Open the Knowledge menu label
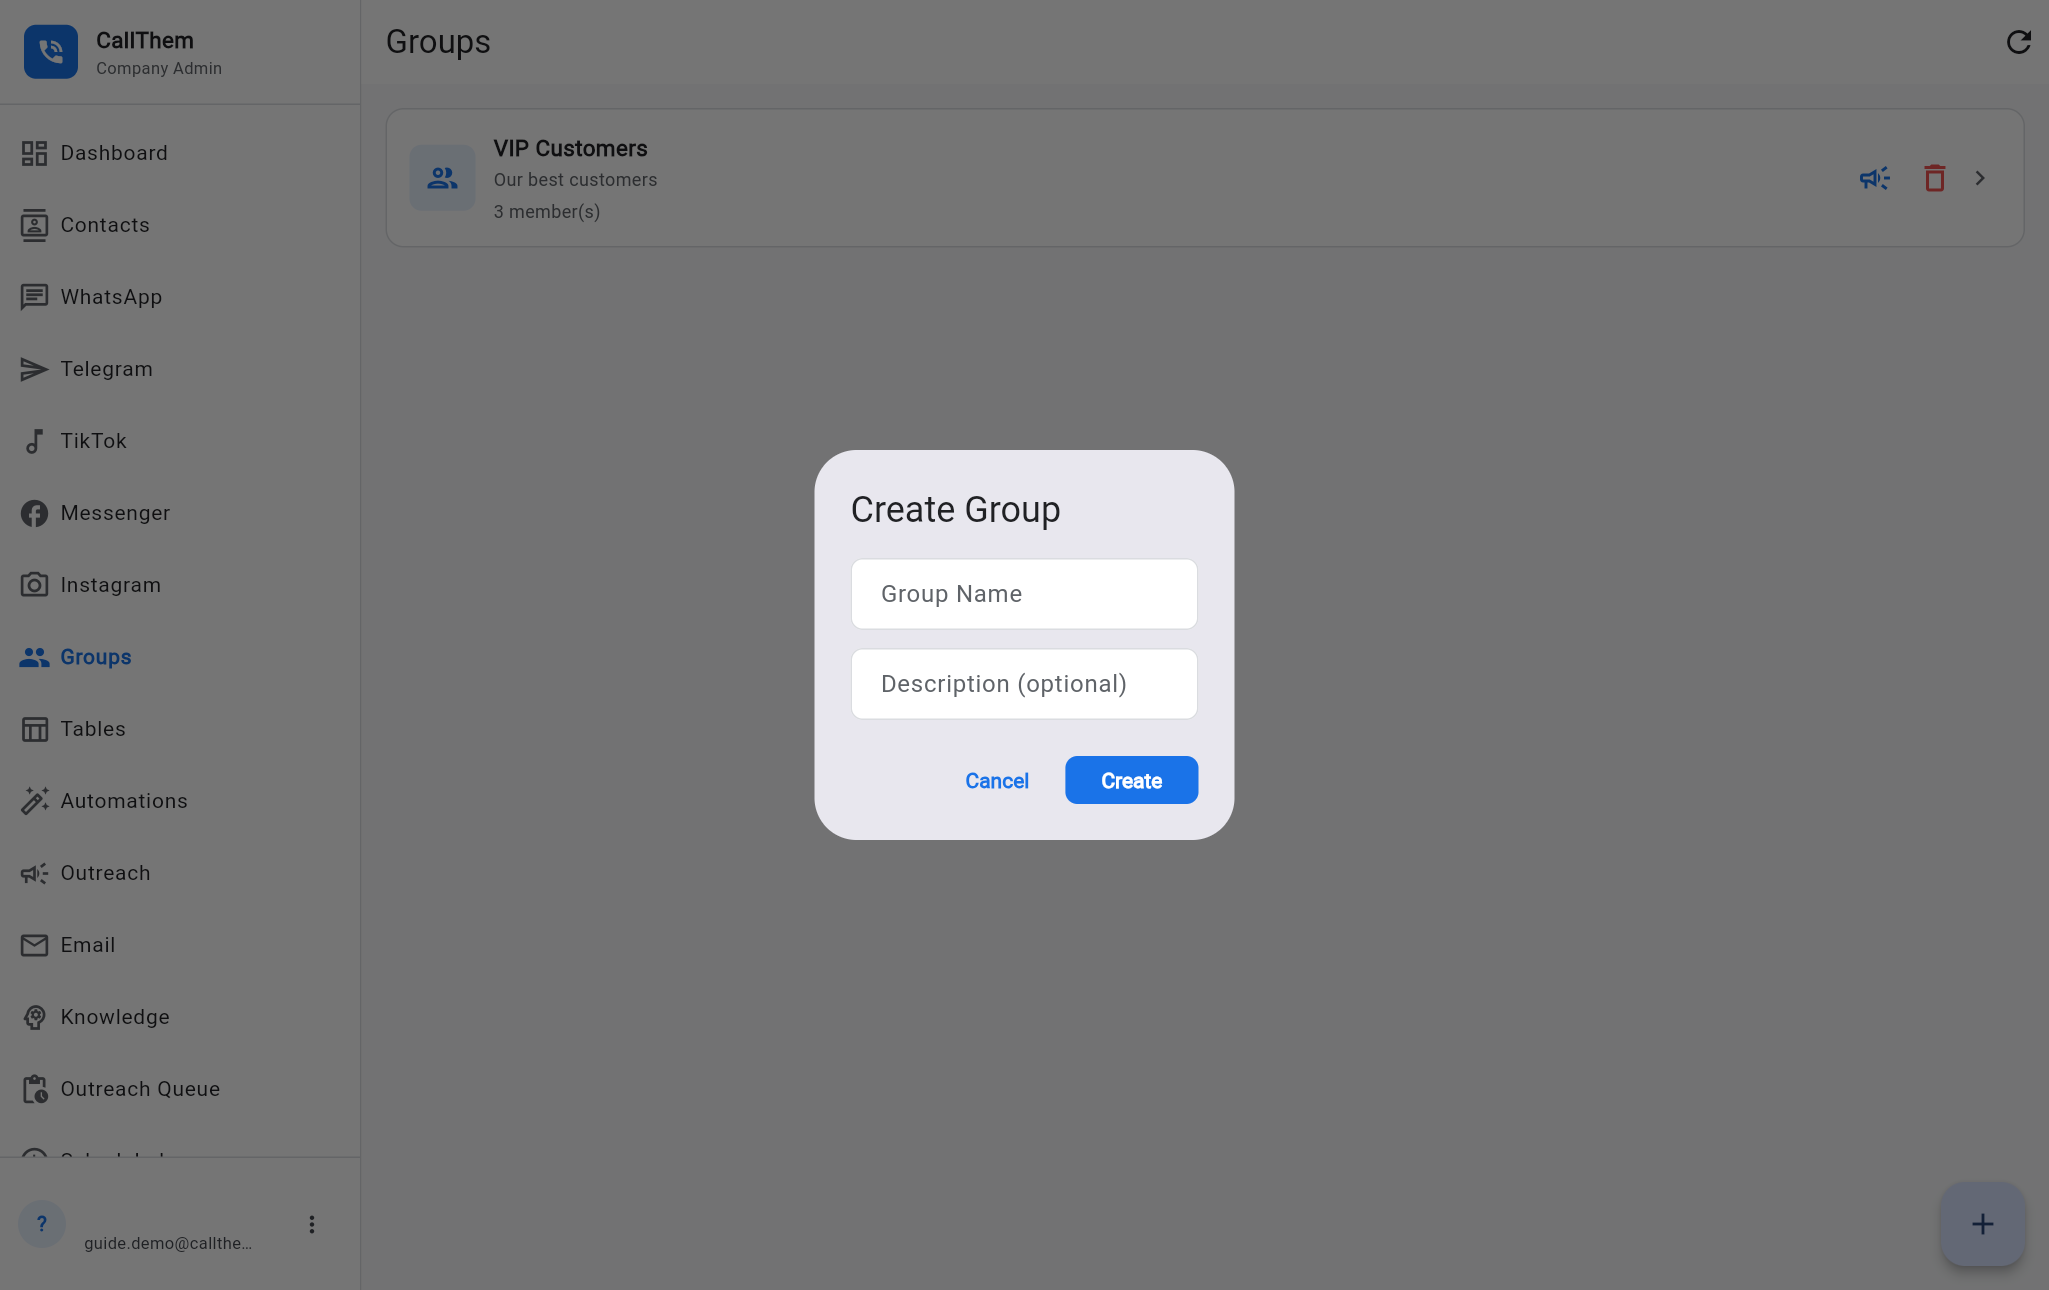Screen dimensions: 2049x1290 (x=115, y=1017)
